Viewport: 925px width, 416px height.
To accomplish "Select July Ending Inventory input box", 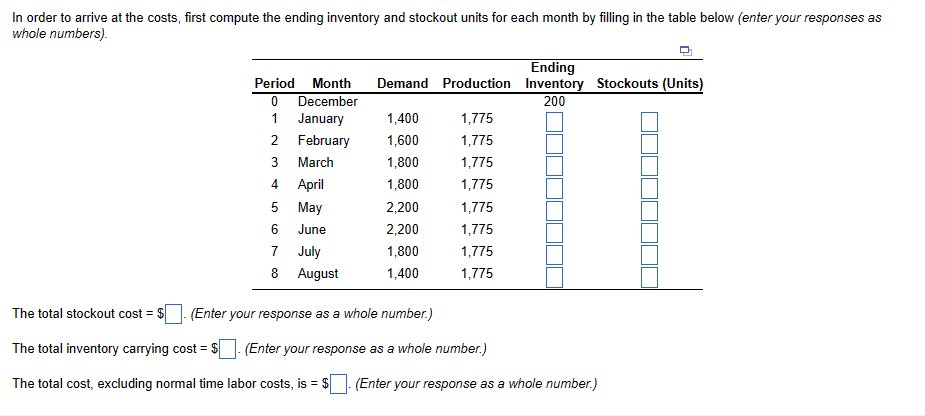I will [x=554, y=254].
